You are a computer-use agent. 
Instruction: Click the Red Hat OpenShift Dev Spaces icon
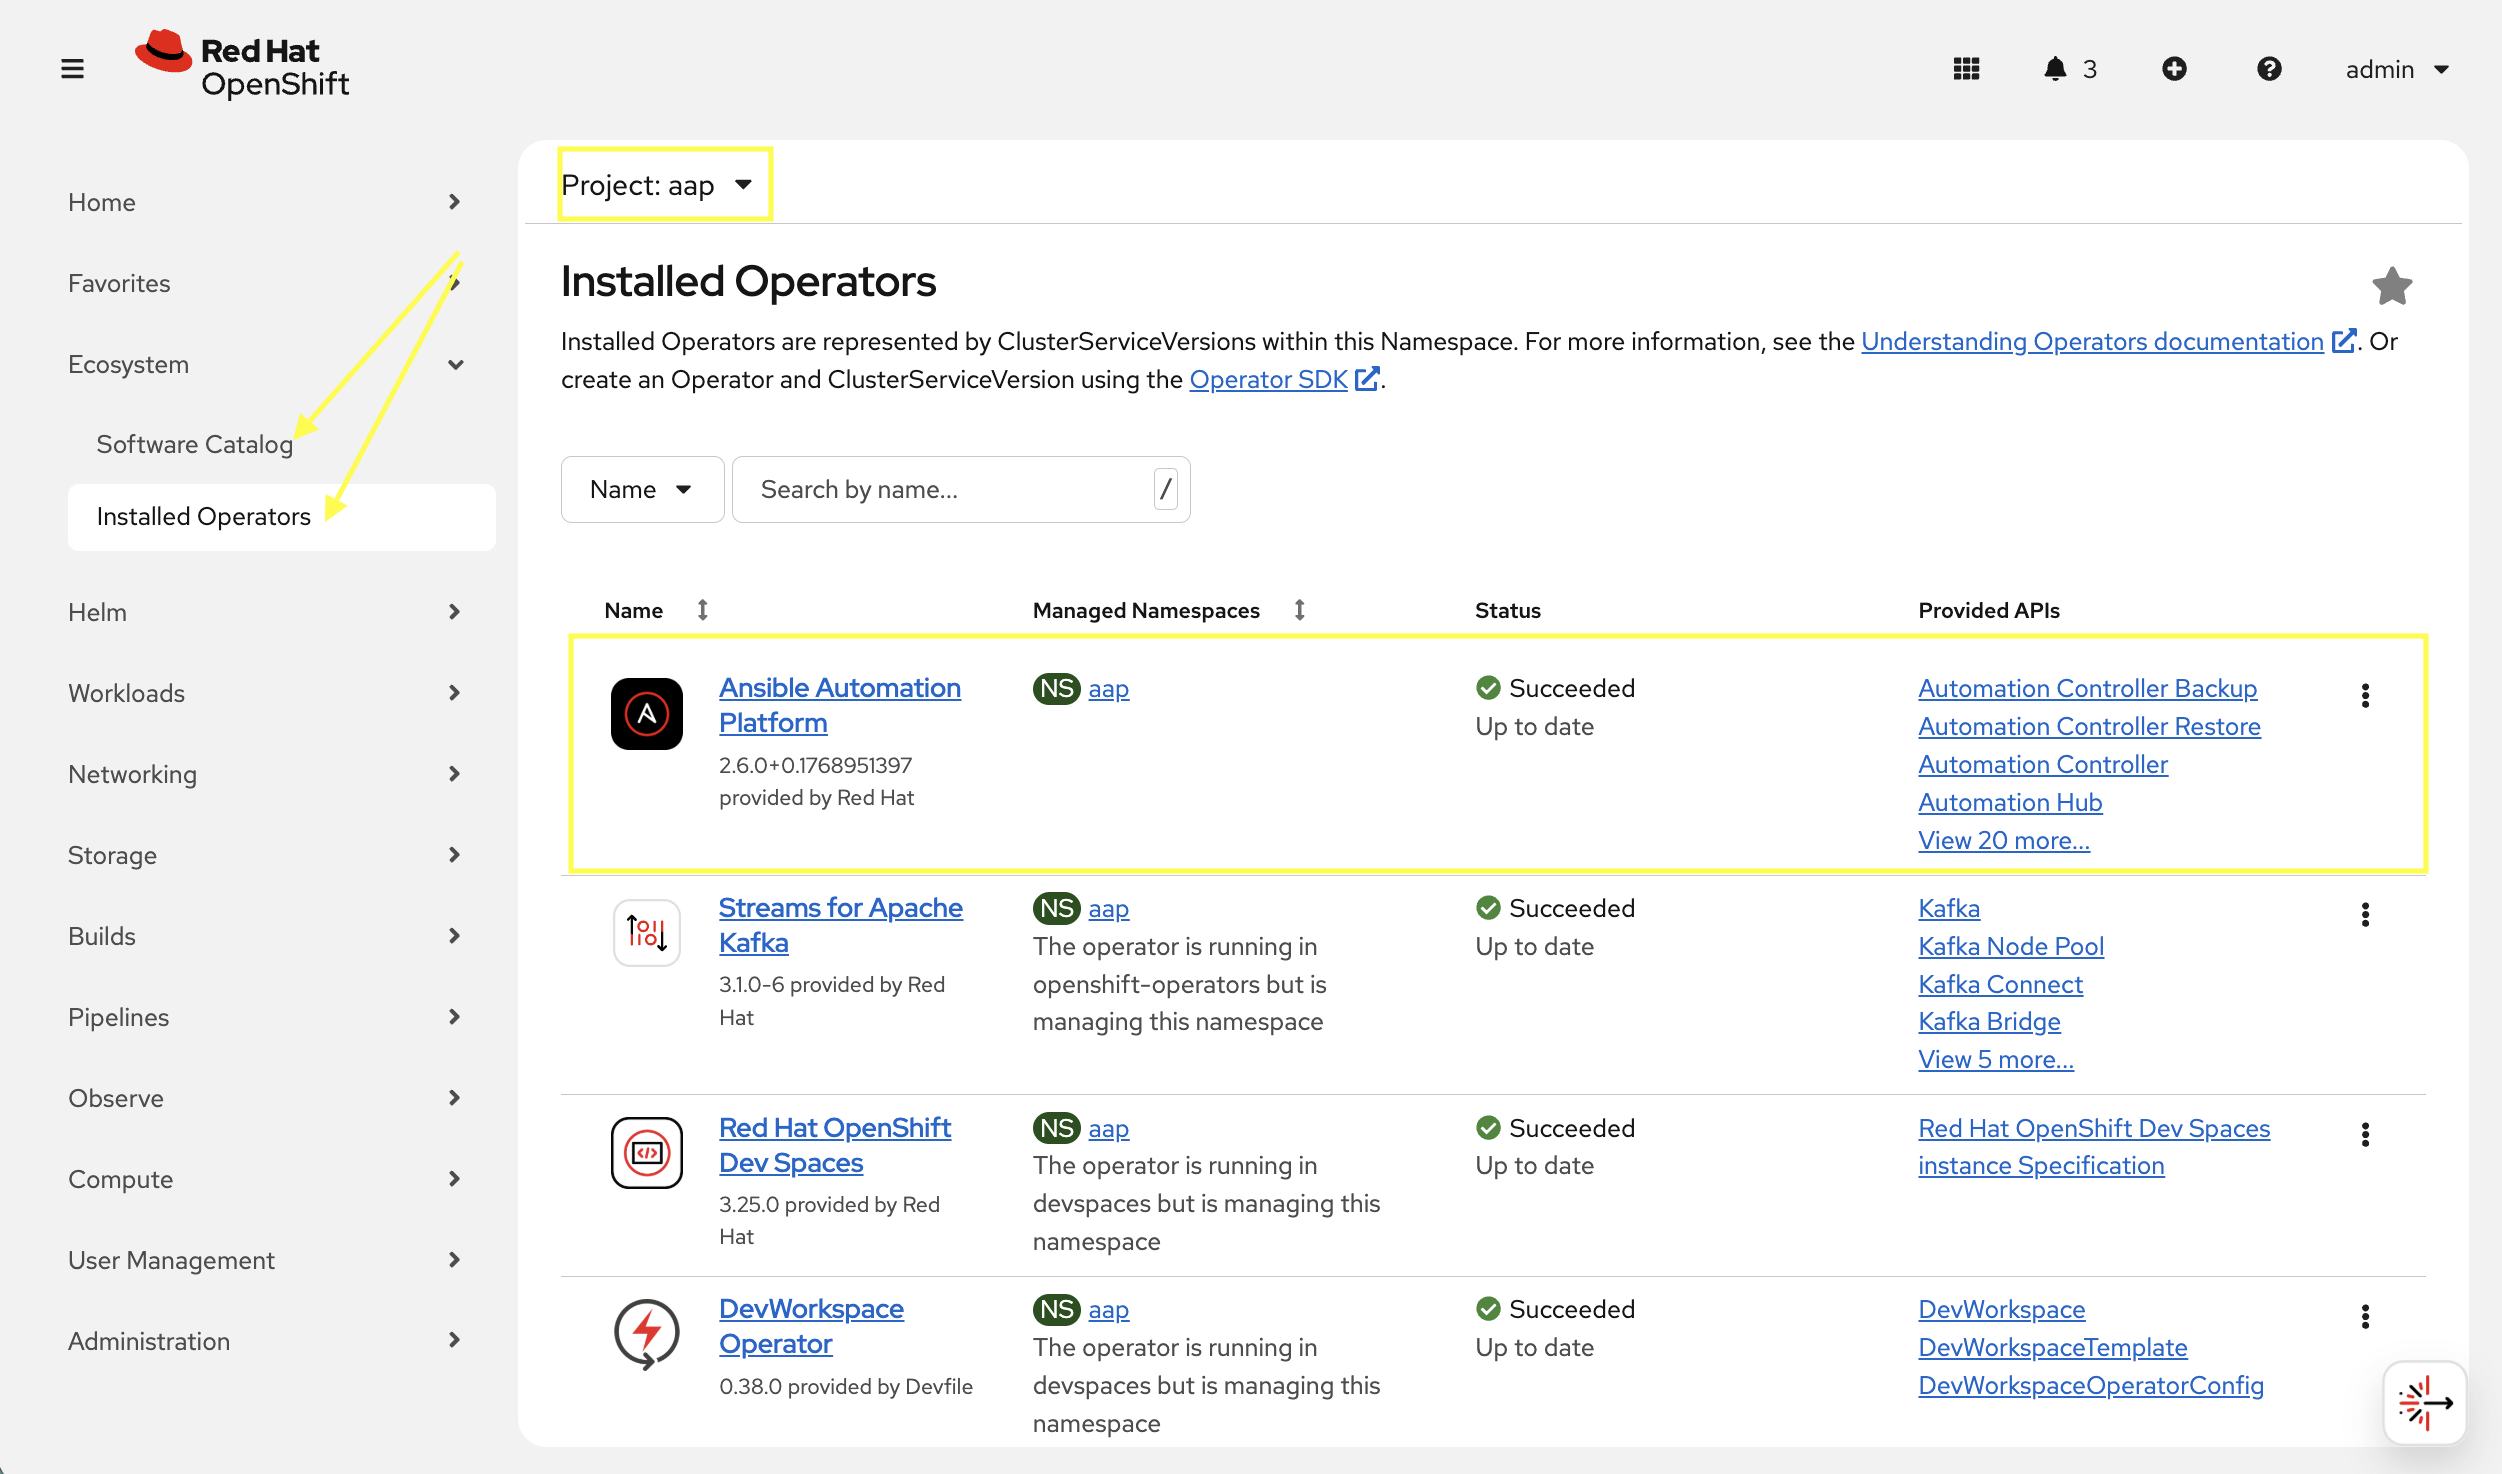(646, 1152)
